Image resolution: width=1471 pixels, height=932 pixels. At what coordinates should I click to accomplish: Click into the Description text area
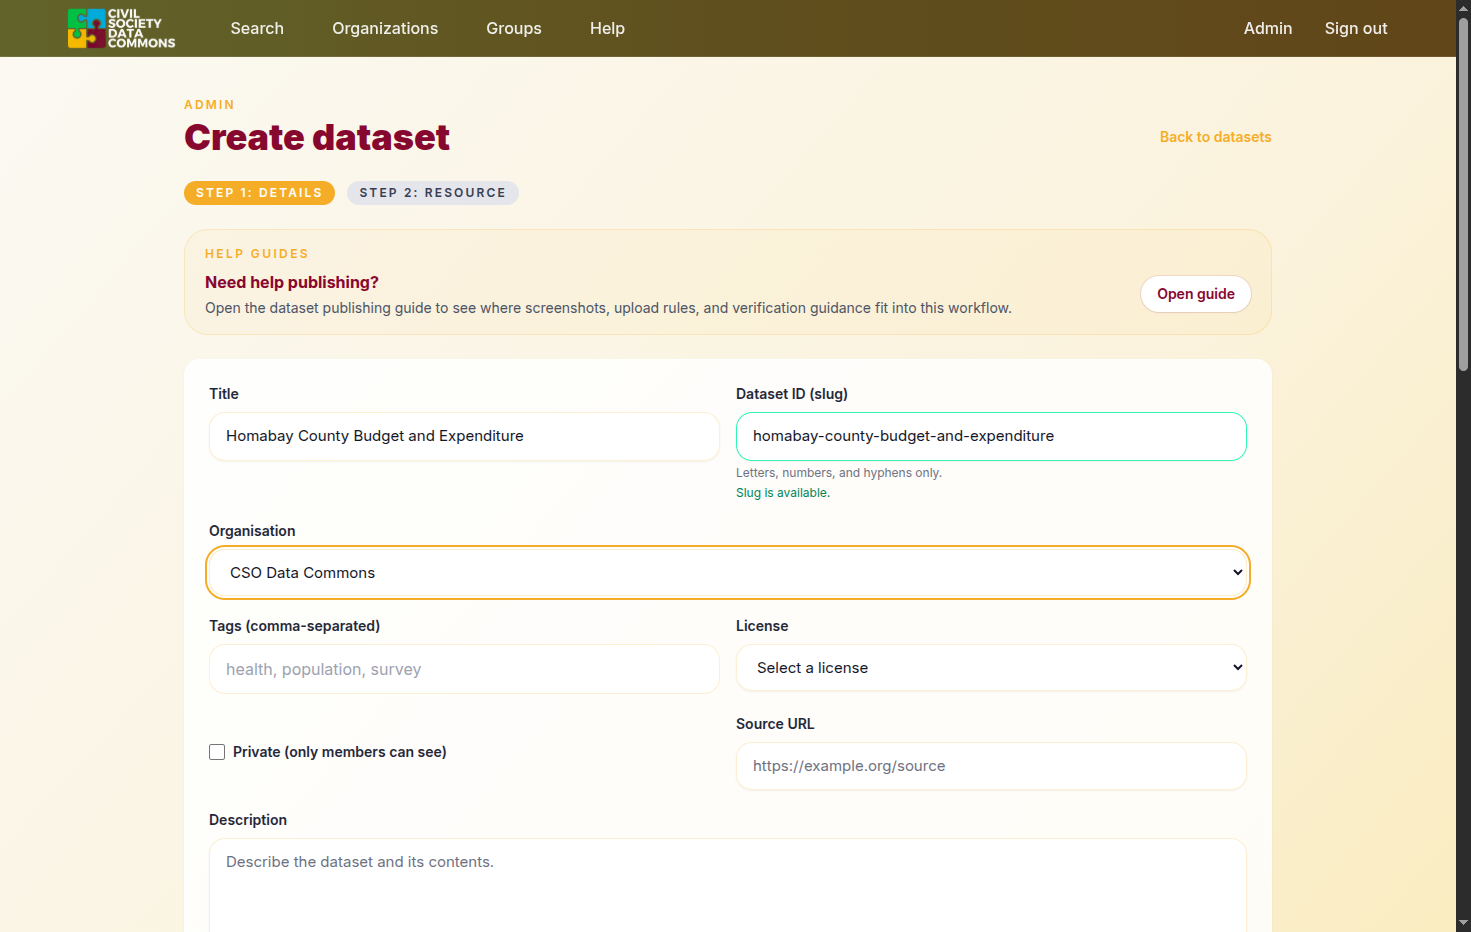point(728,885)
